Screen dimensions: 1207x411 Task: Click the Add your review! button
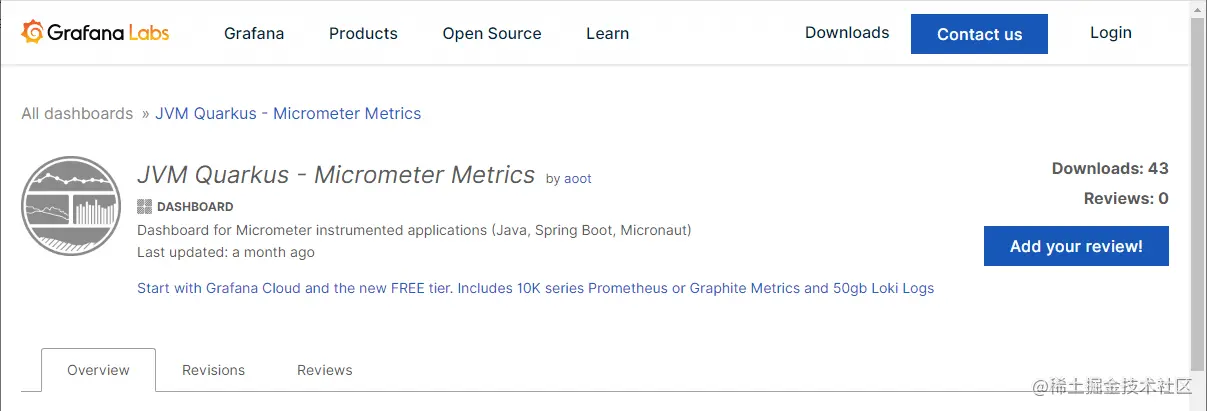1076,246
